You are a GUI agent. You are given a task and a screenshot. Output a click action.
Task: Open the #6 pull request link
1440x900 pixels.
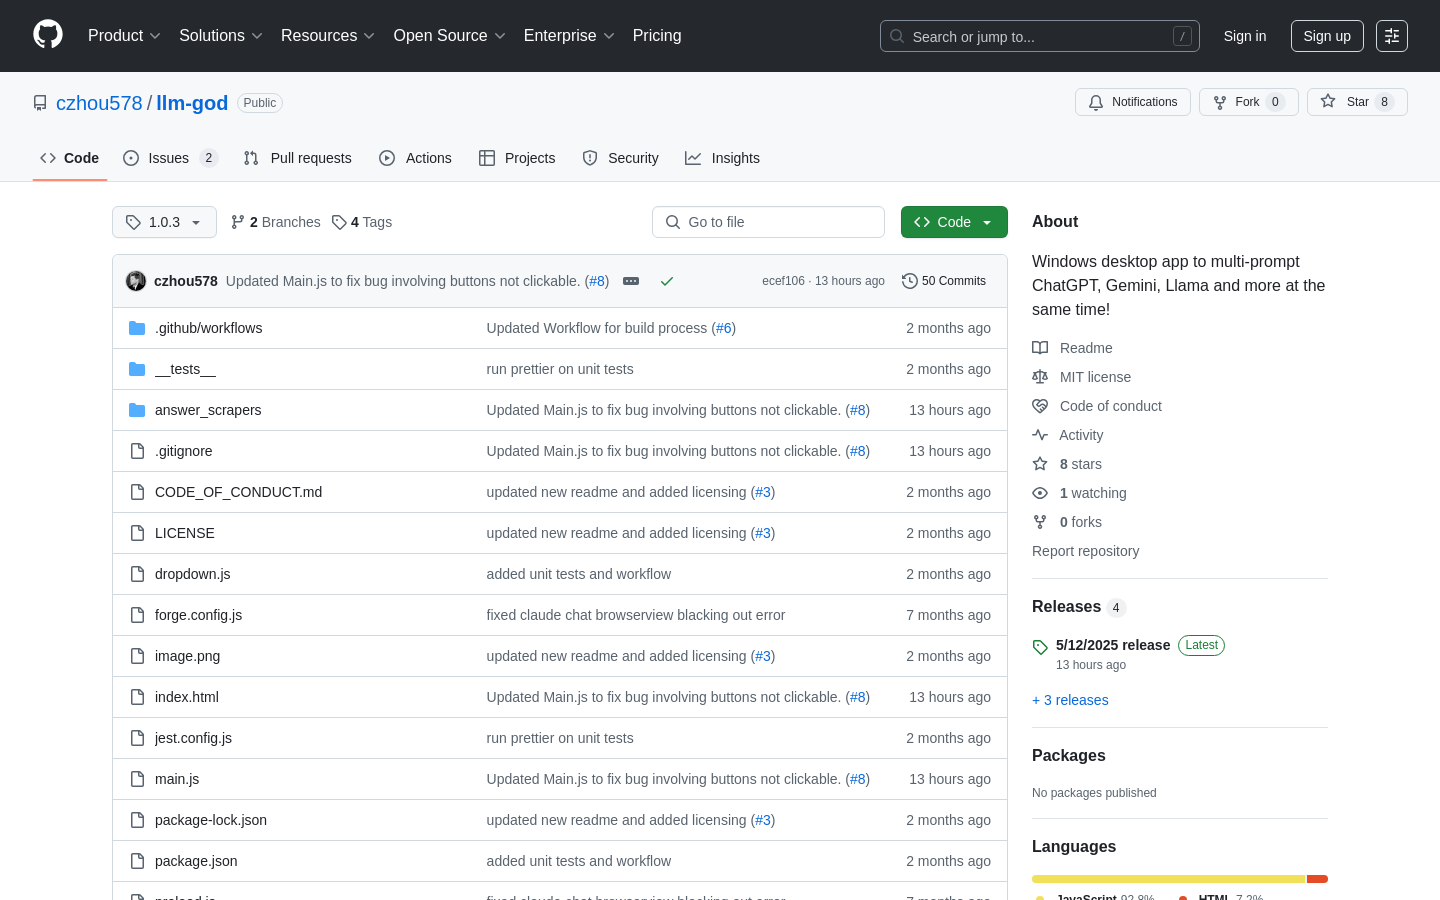(x=724, y=328)
